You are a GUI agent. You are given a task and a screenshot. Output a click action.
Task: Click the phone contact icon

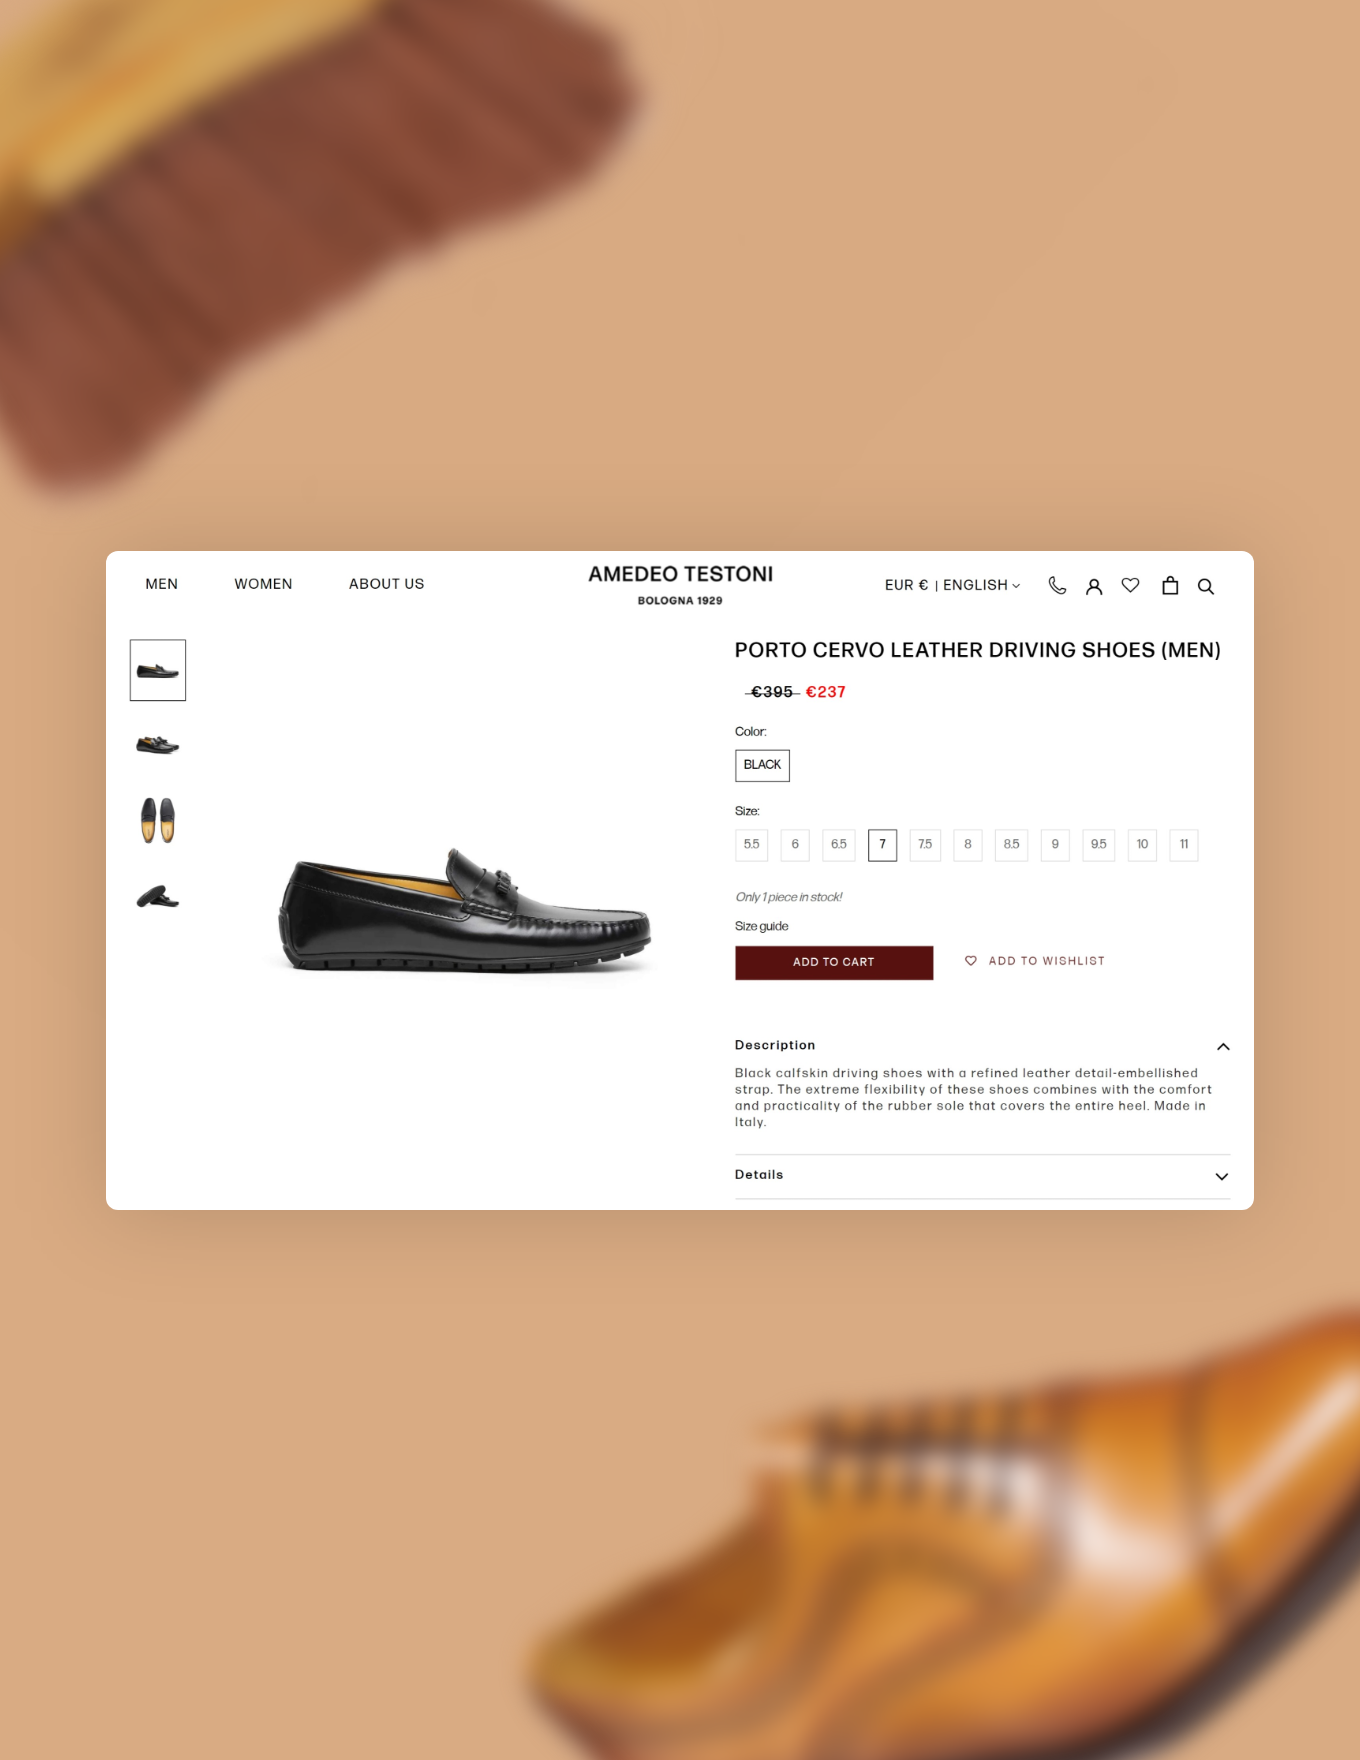click(1057, 586)
